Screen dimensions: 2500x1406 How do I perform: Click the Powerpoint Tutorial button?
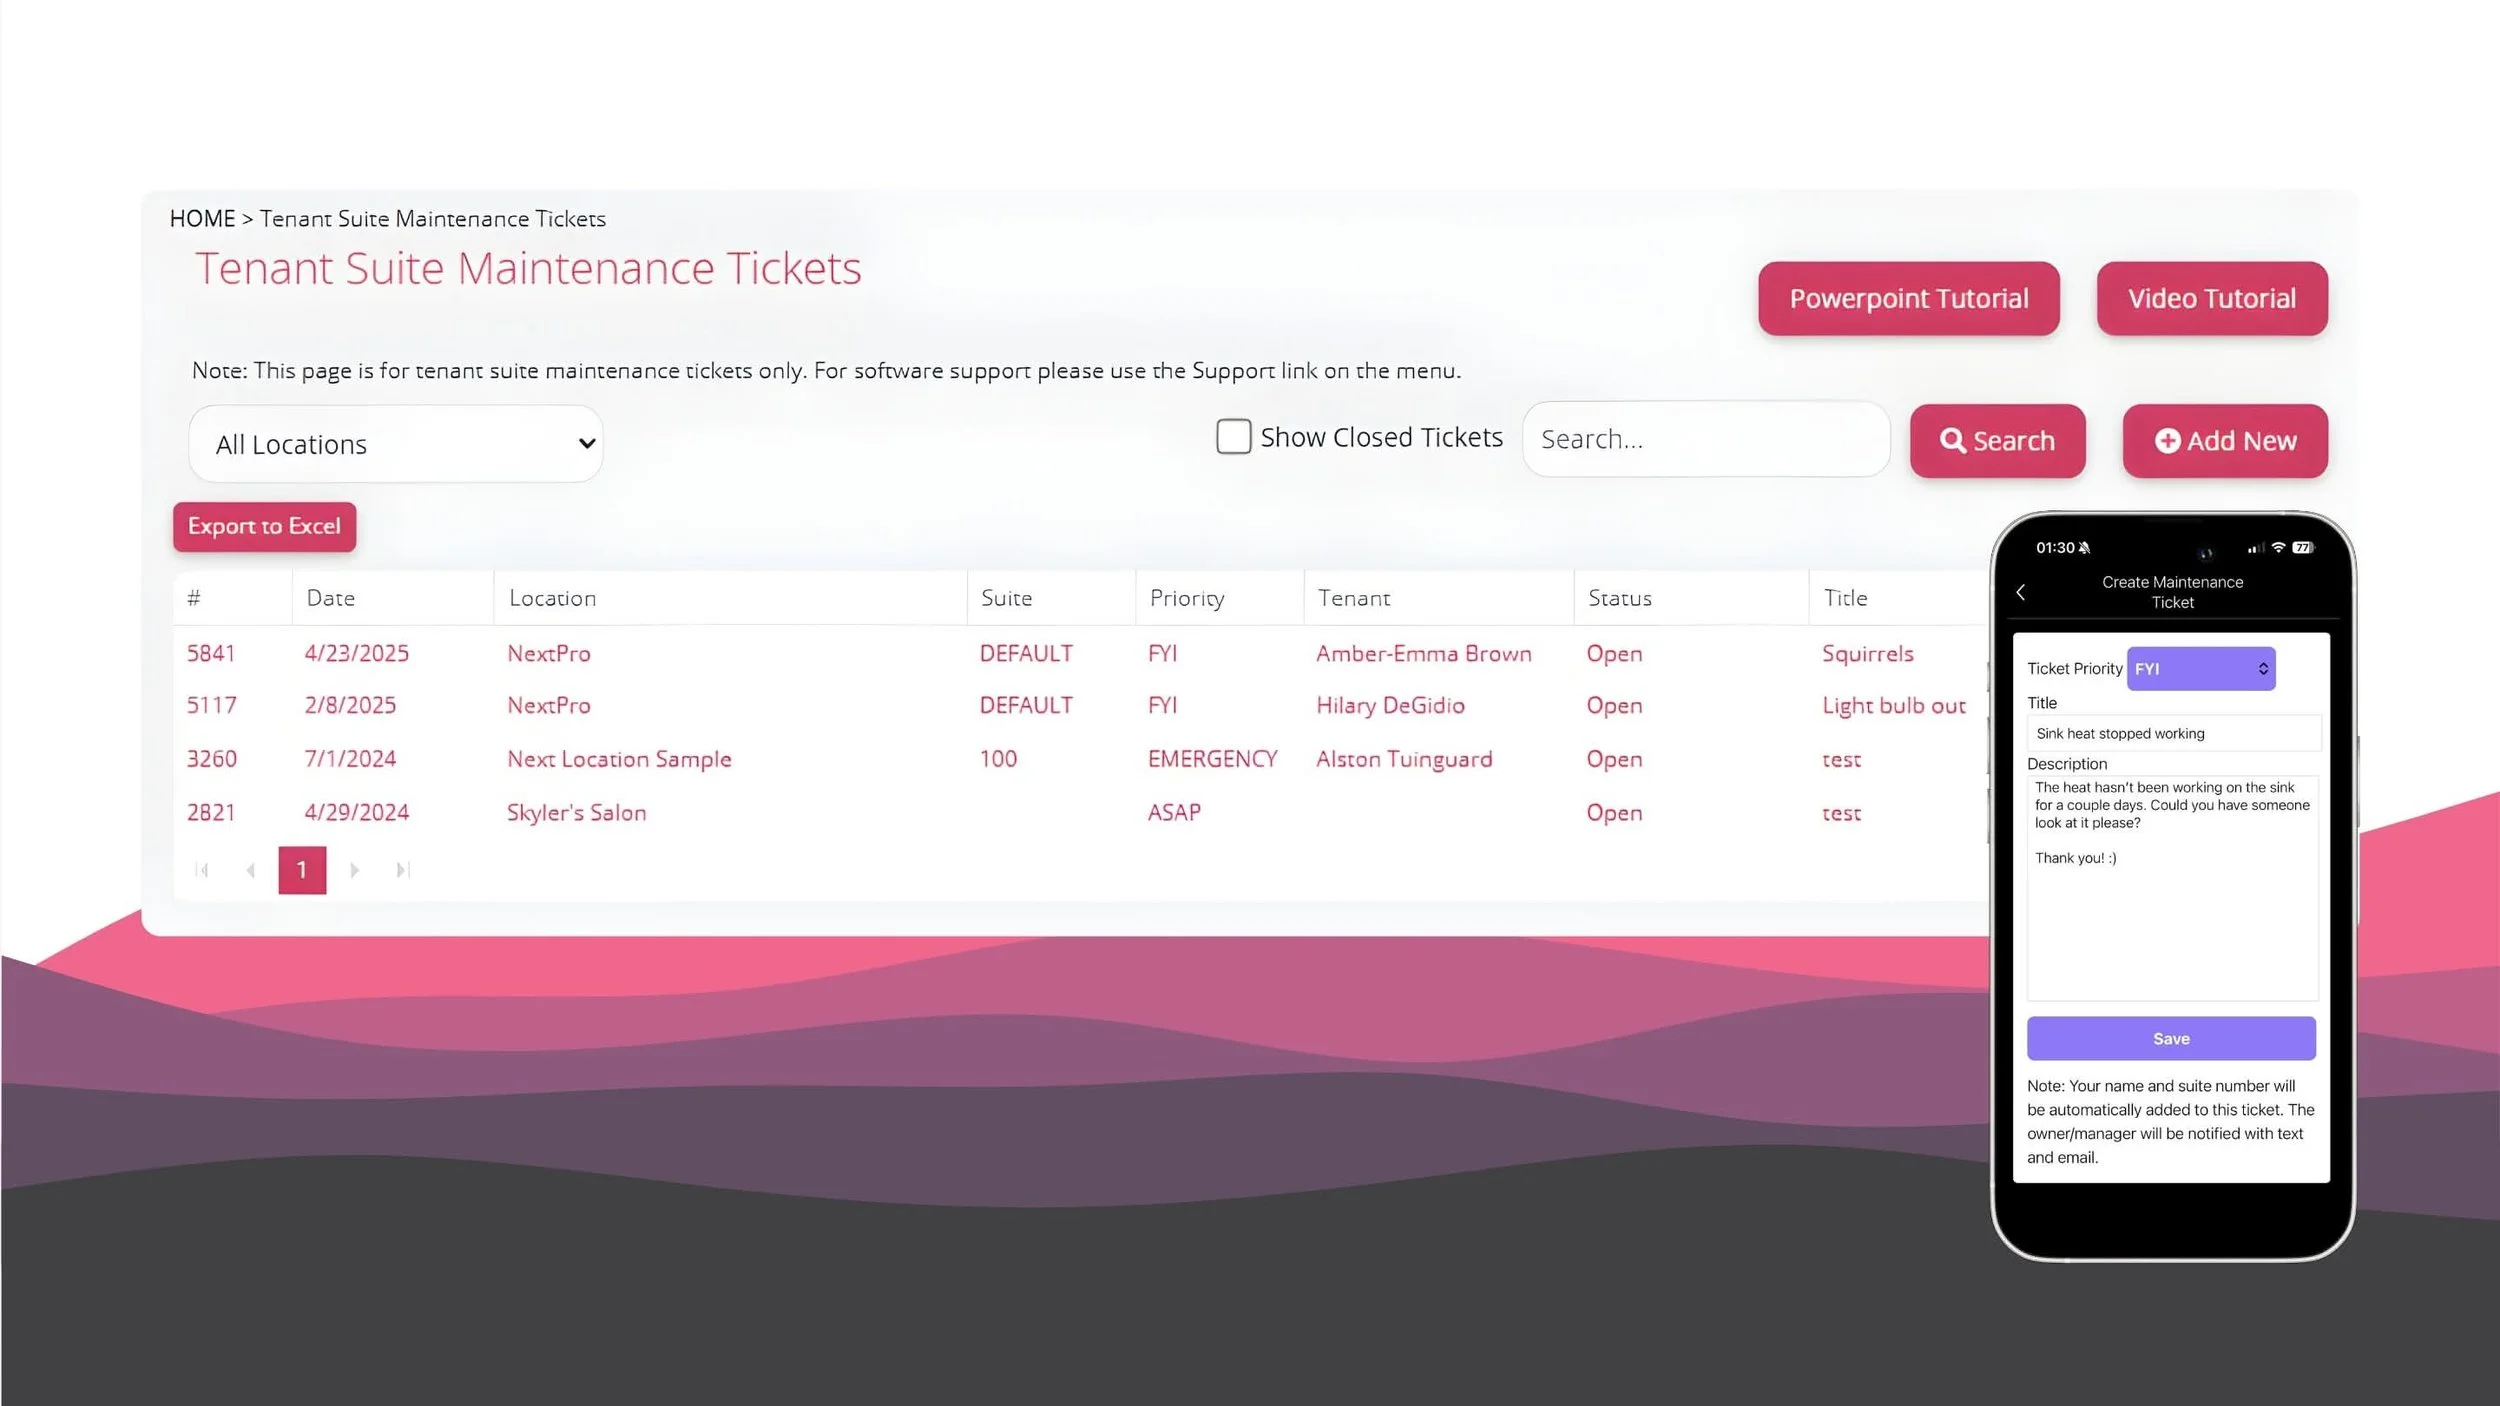pyautogui.click(x=1908, y=297)
